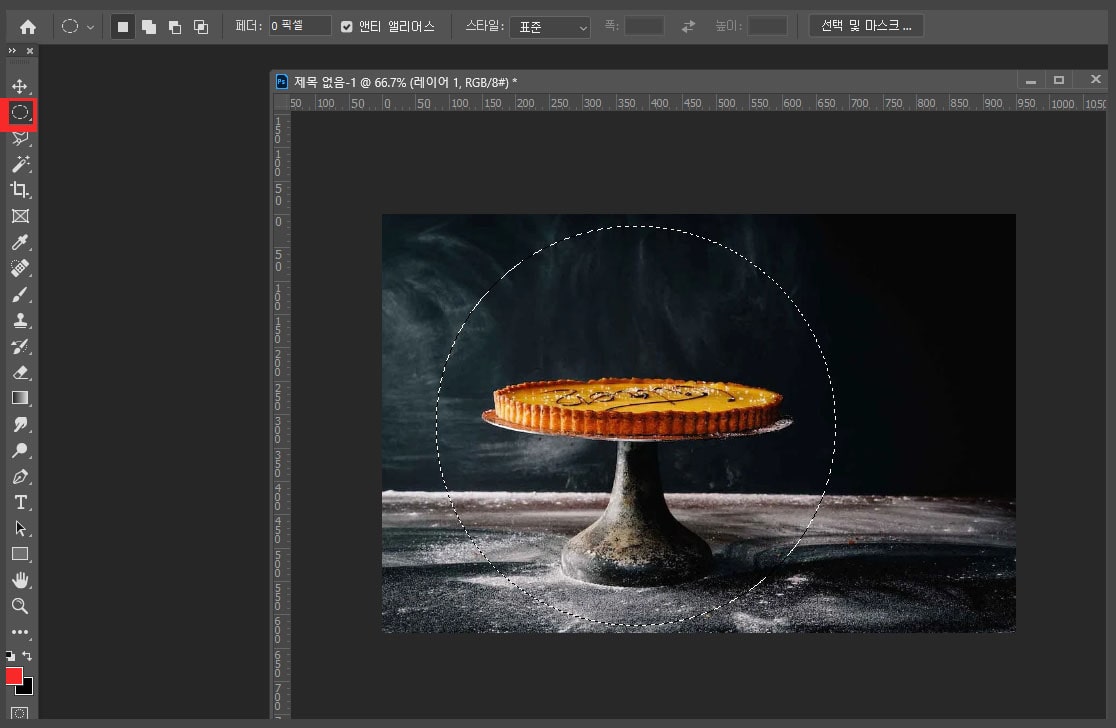This screenshot has height=728, width=1116.
Task: Toggle the 앤티 앨리어스 checkbox
Action: pyautogui.click(x=347, y=27)
